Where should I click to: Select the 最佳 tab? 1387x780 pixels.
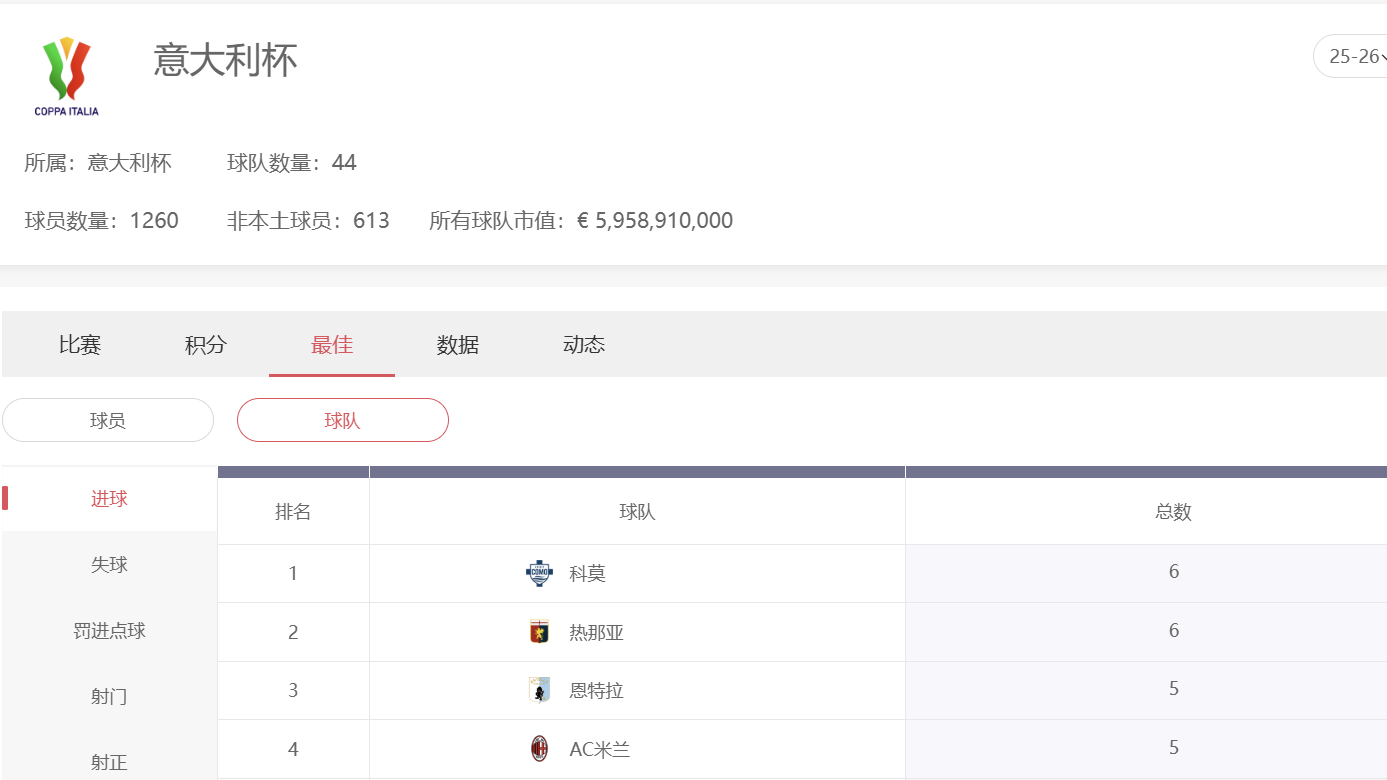pos(332,345)
